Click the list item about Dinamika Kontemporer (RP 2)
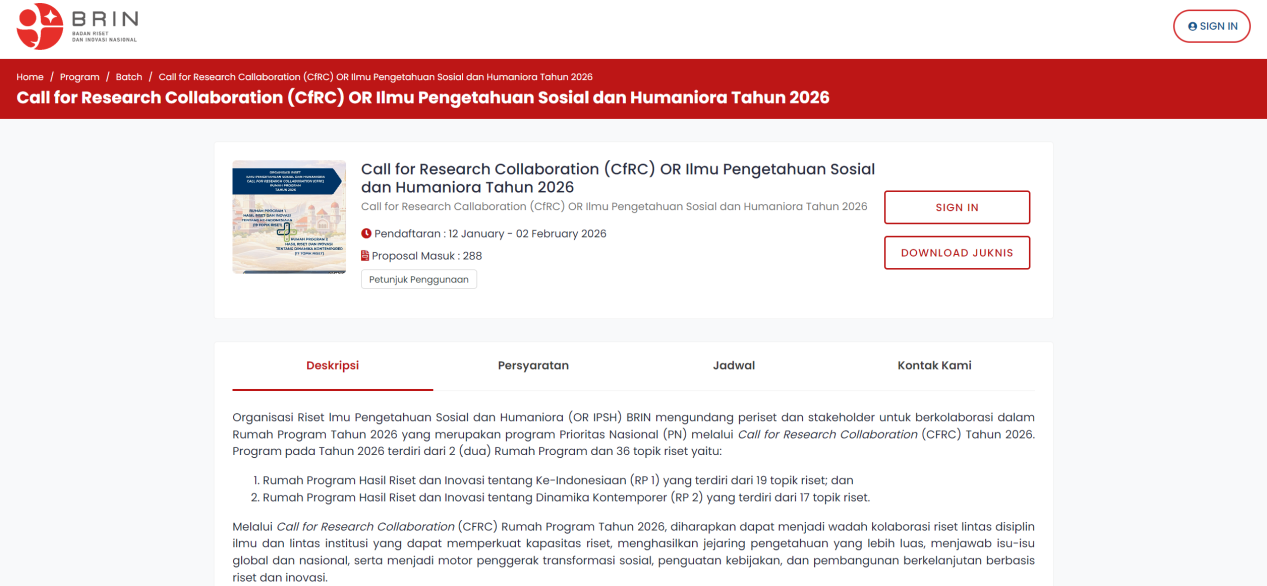 coord(566,498)
